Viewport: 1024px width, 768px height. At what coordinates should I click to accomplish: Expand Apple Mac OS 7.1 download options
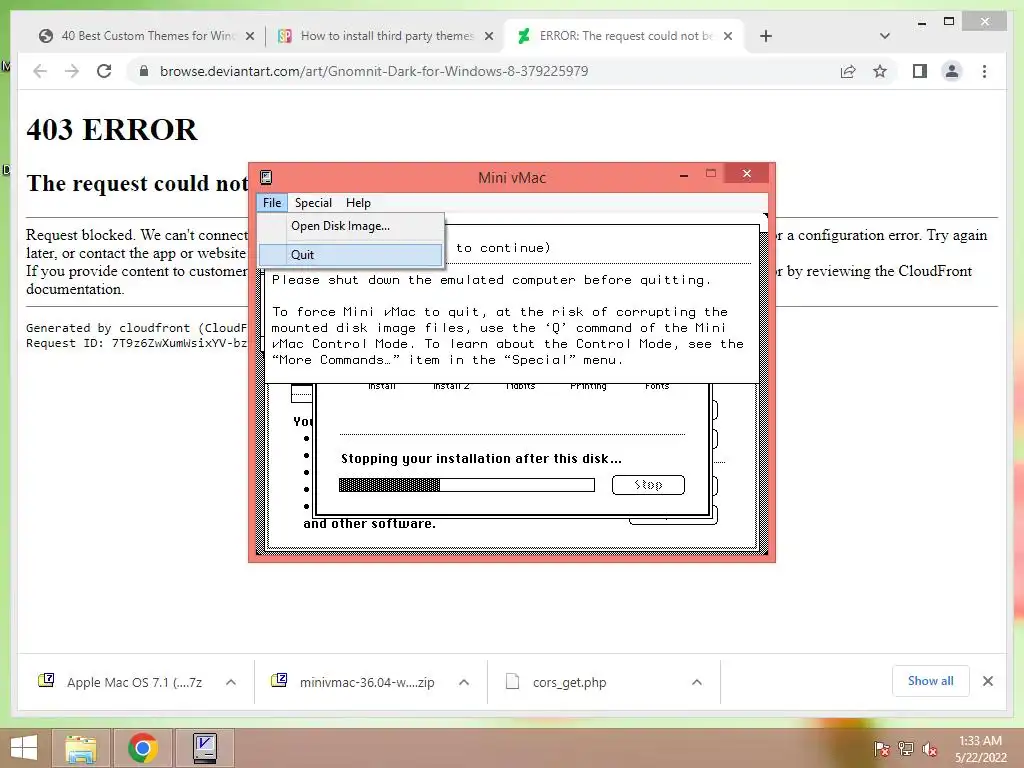[x=231, y=682]
